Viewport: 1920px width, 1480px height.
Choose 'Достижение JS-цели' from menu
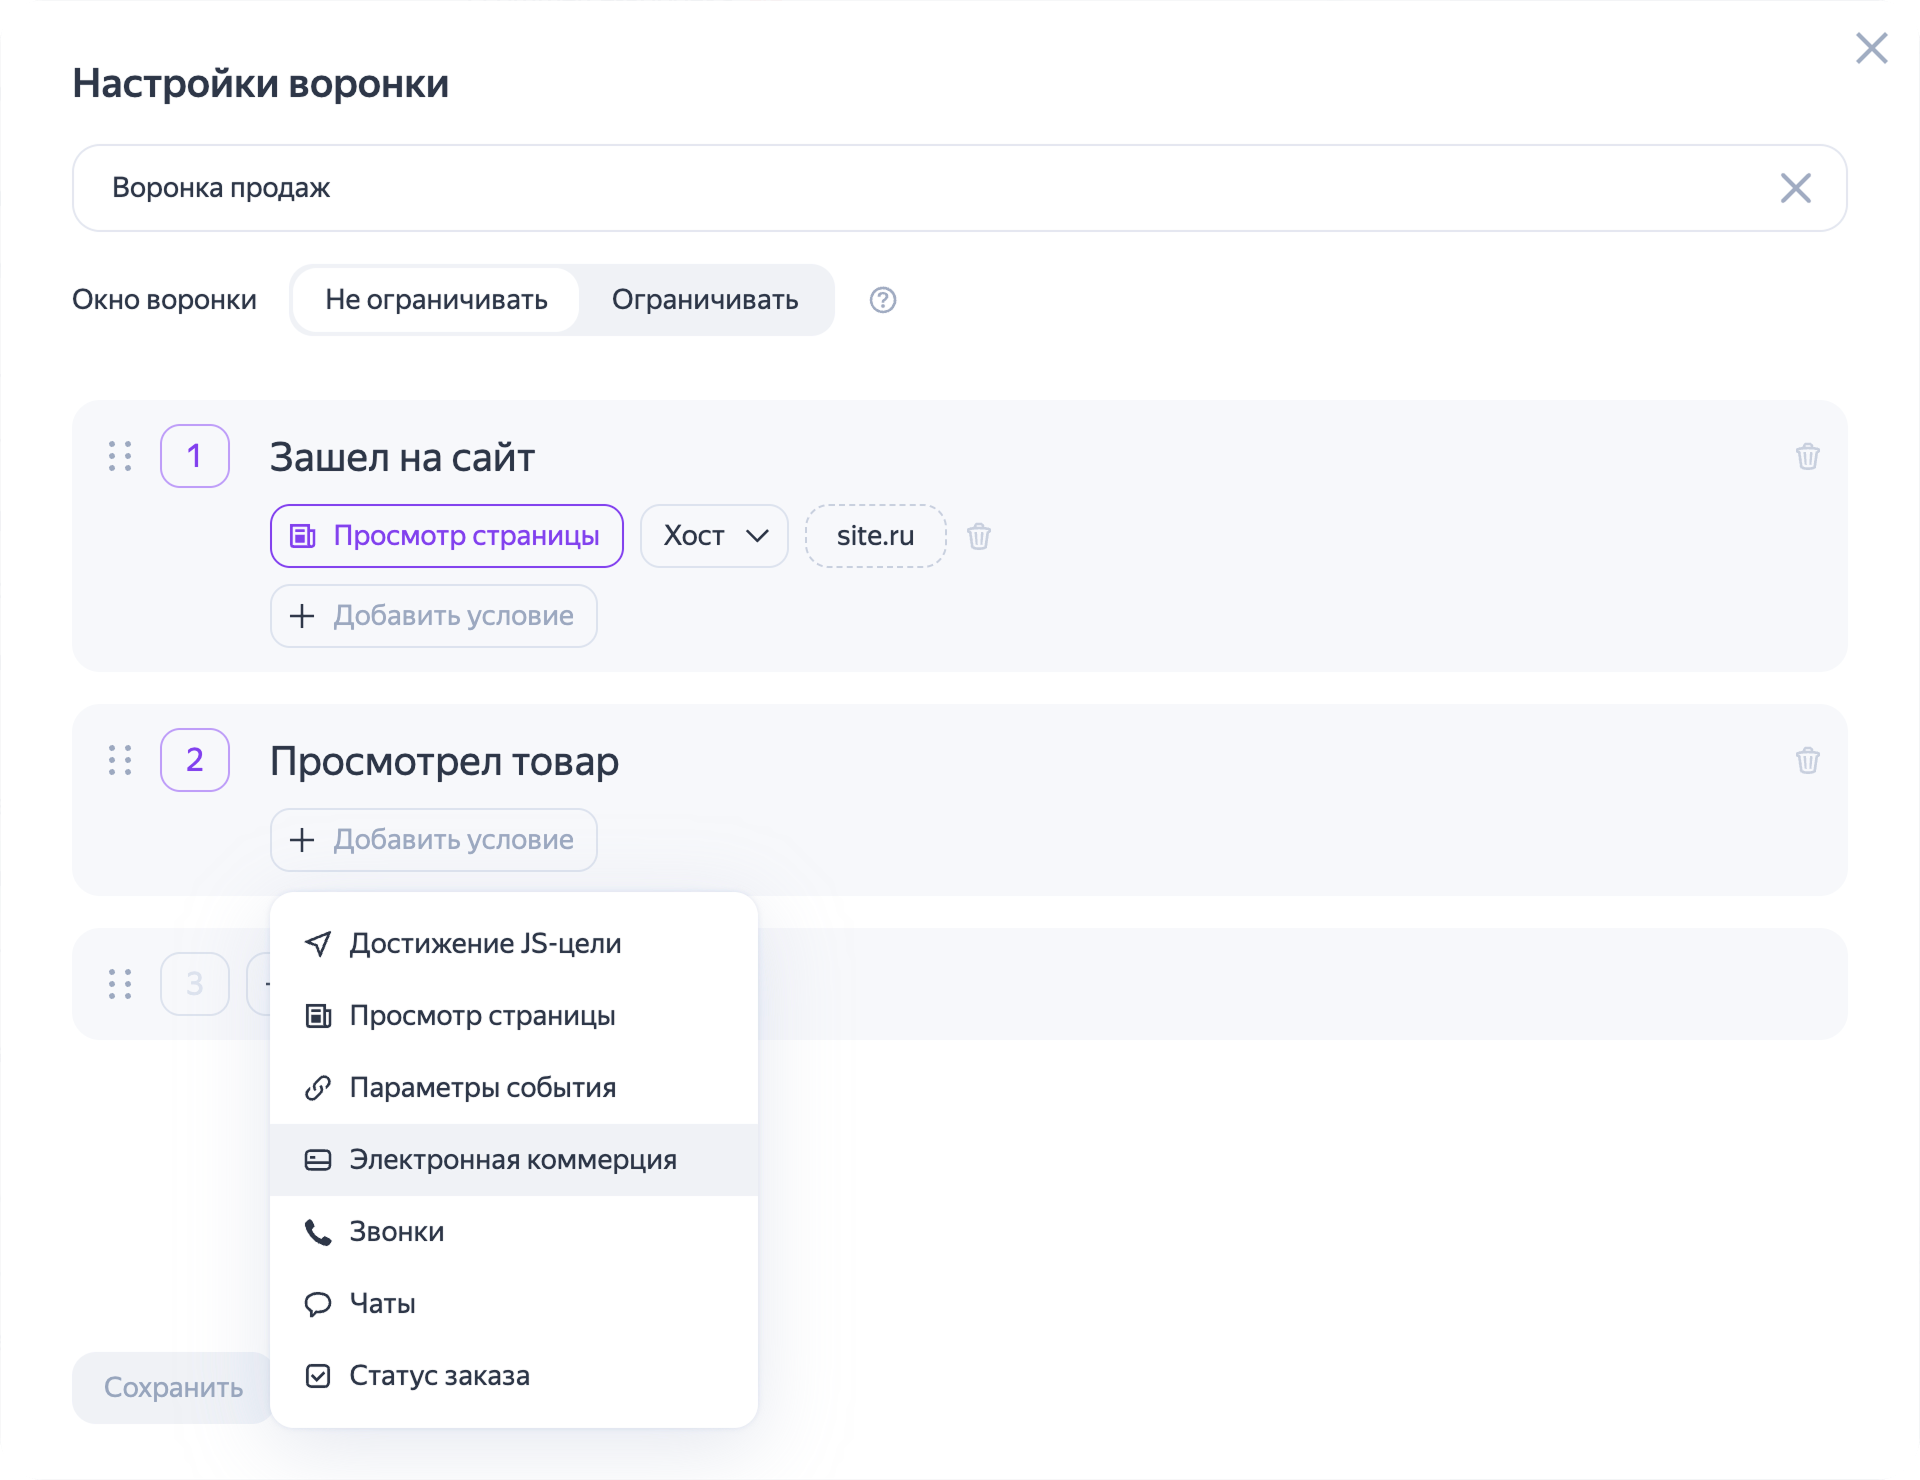pyautogui.click(x=514, y=944)
